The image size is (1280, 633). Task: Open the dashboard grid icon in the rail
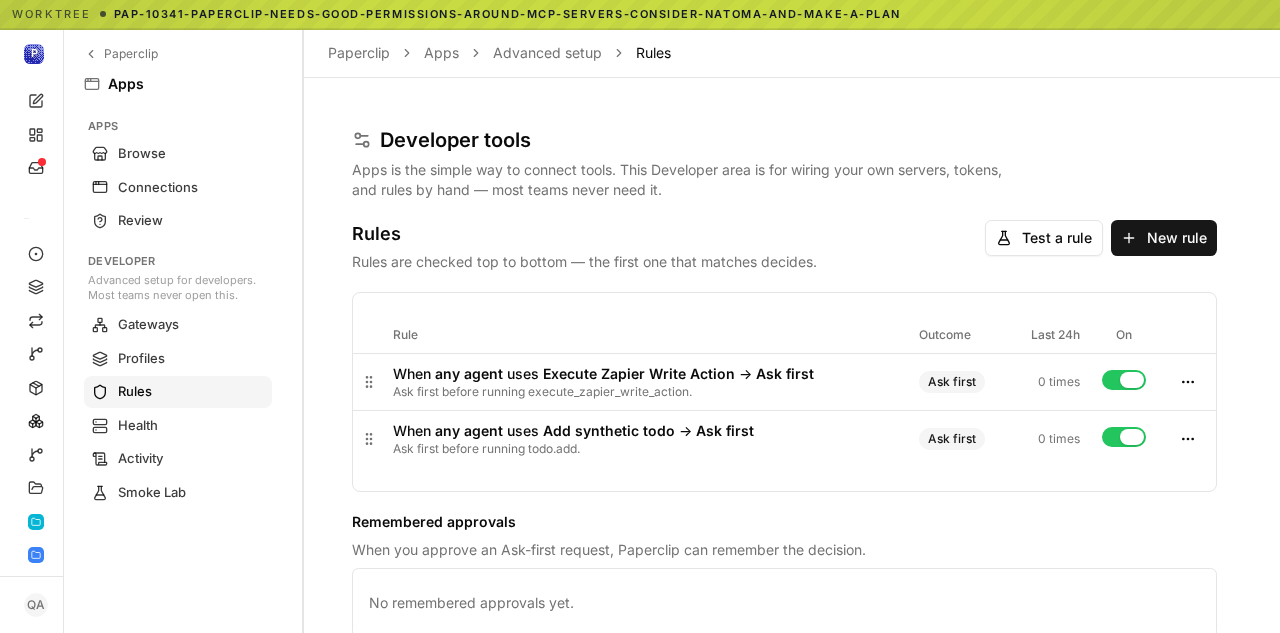(x=36, y=134)
